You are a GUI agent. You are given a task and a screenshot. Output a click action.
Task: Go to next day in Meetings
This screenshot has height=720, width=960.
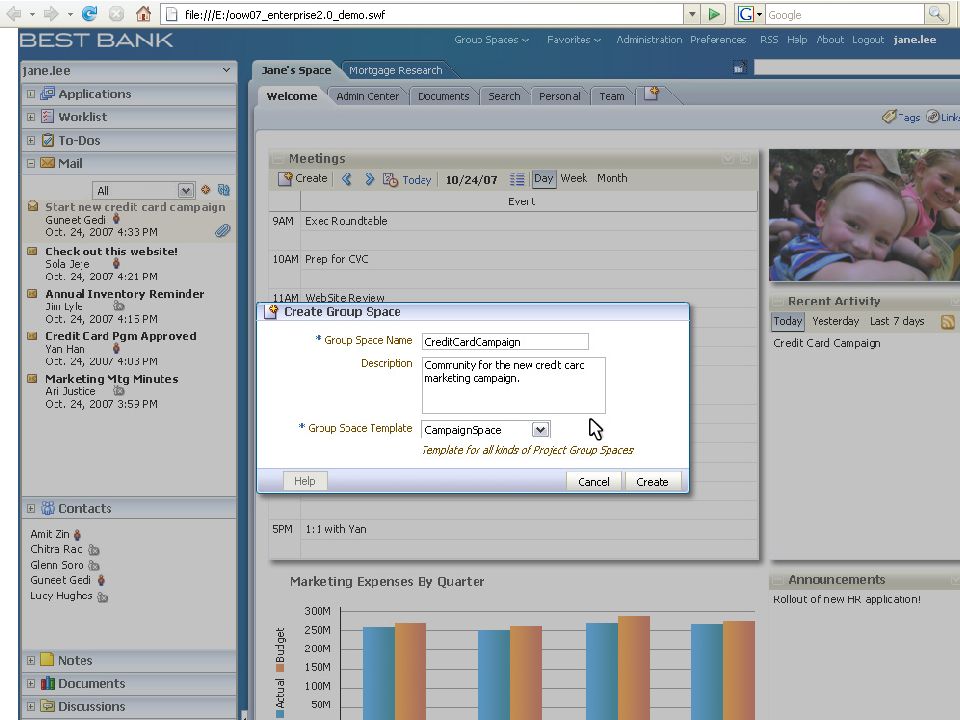tap(369, 179)
